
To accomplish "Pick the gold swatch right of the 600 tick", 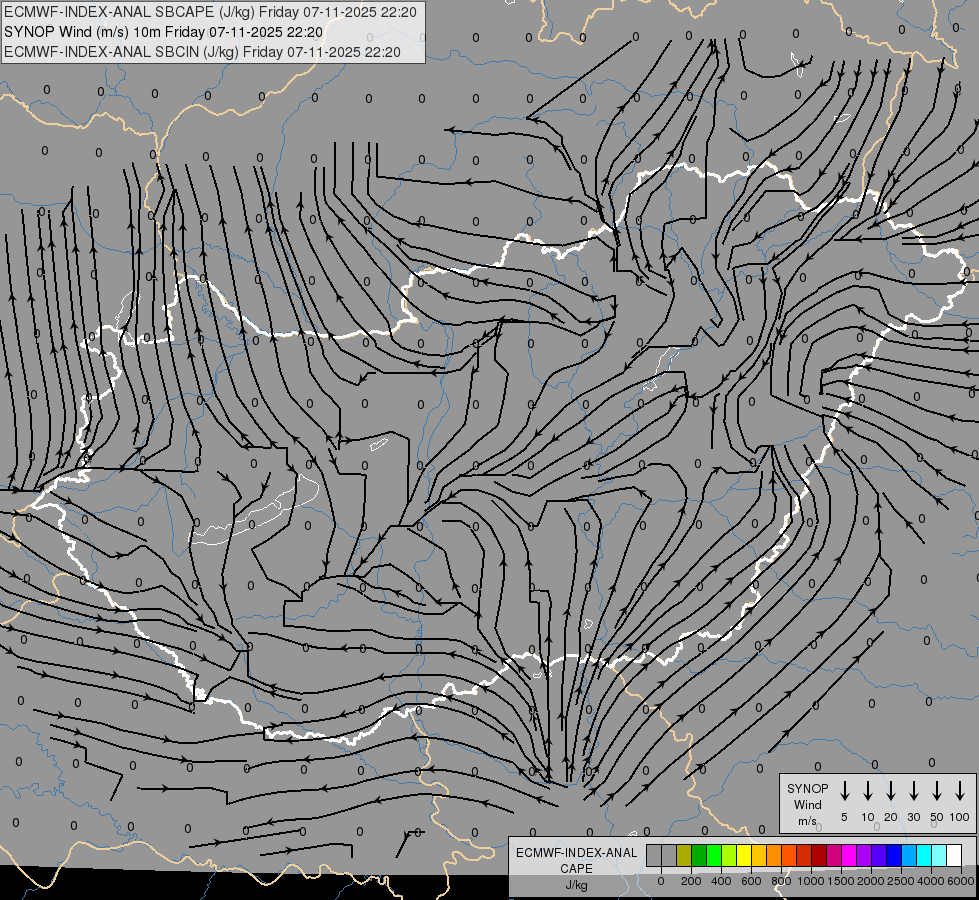I will 759,855.
